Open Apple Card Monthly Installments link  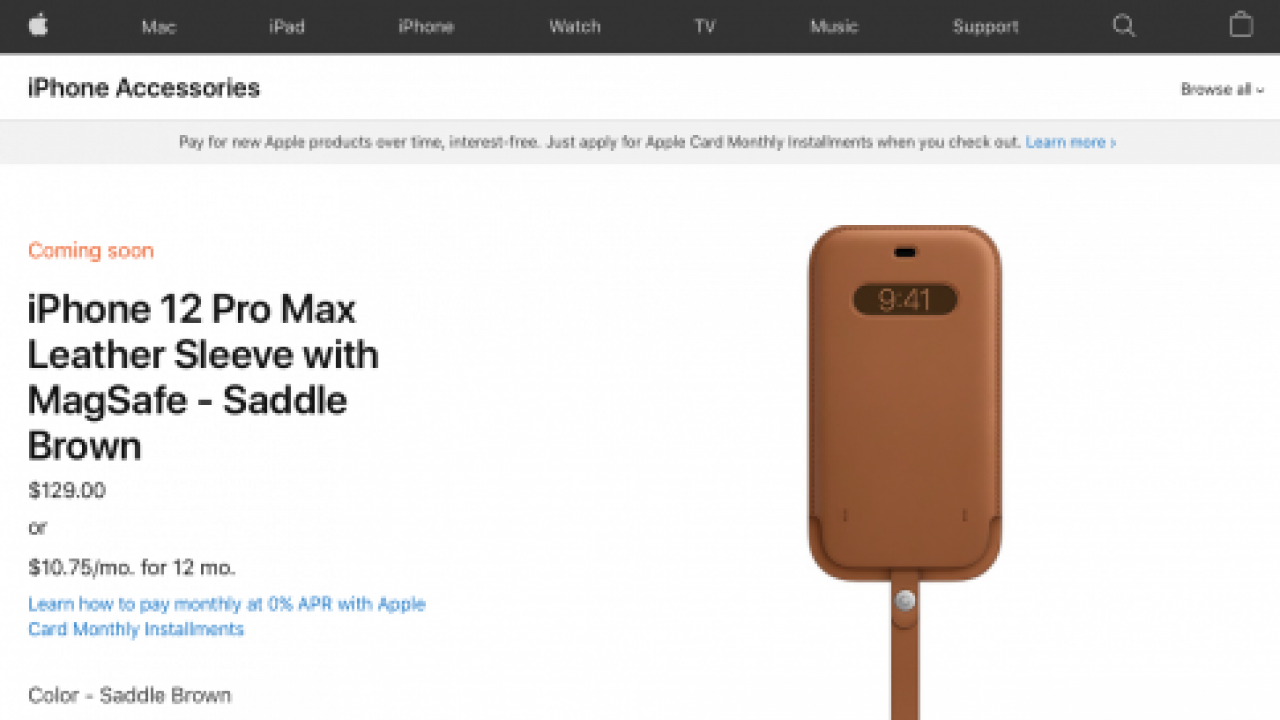pyautogui.click(x=227, y=617)
